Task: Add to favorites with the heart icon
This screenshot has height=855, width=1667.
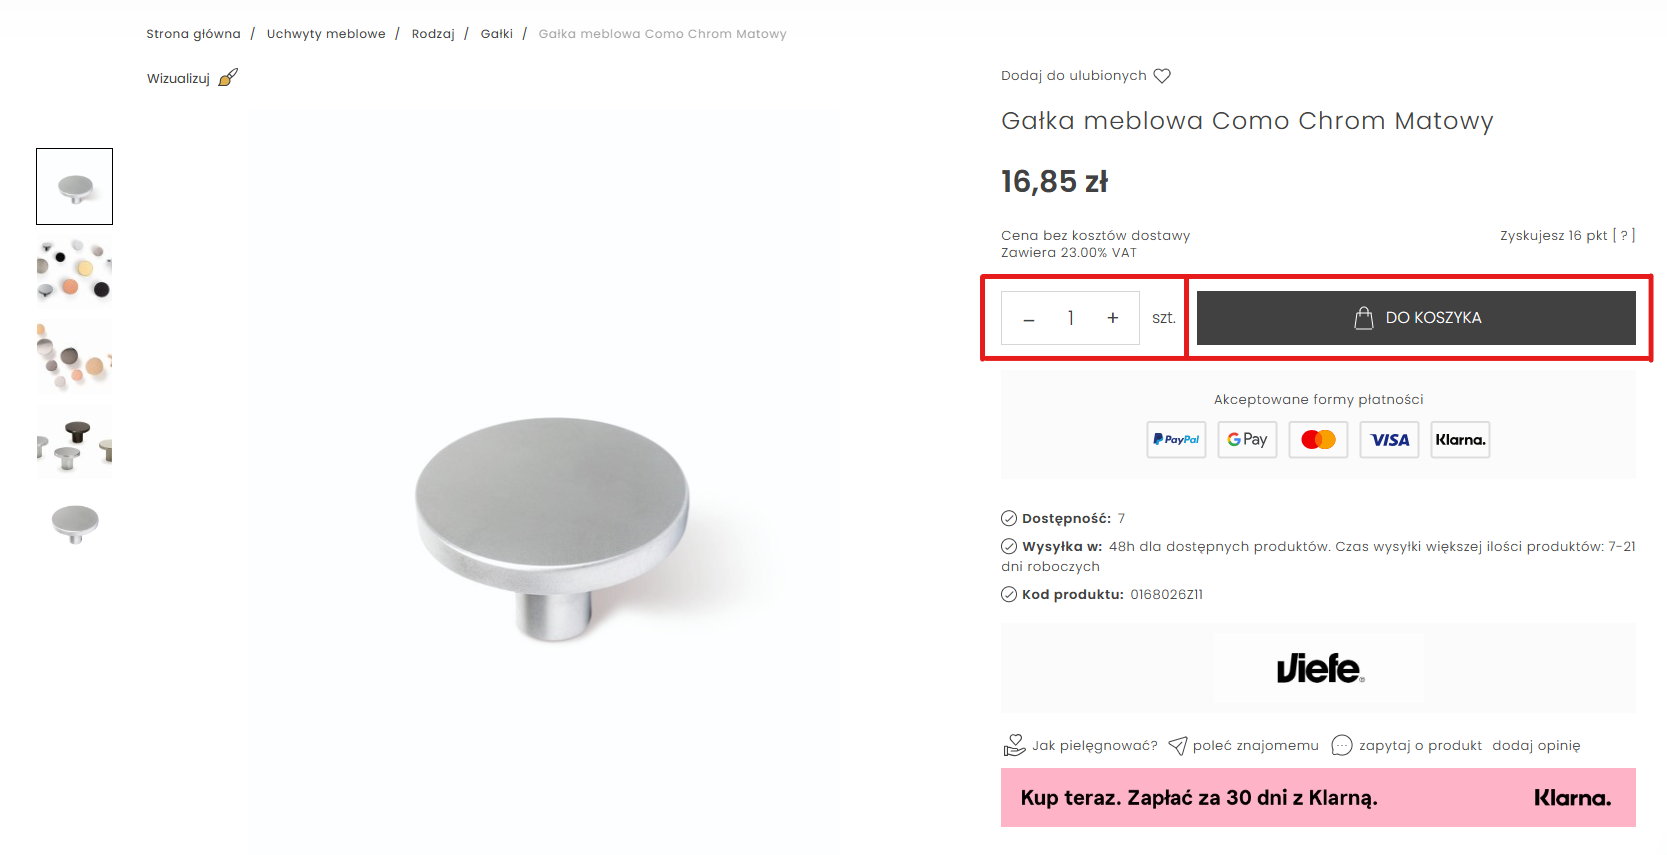Action: [1162, 76]
